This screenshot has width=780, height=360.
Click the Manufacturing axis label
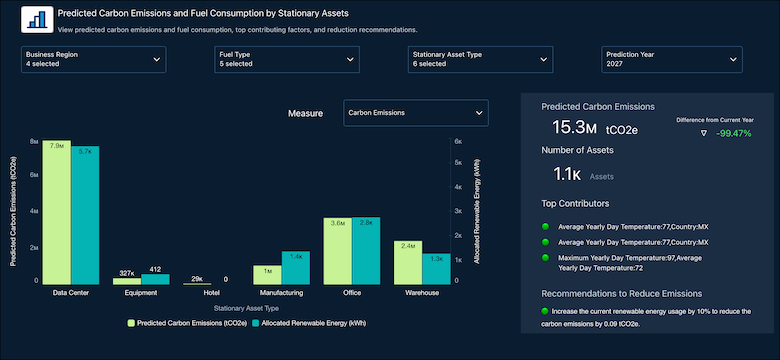coord(282,293)
